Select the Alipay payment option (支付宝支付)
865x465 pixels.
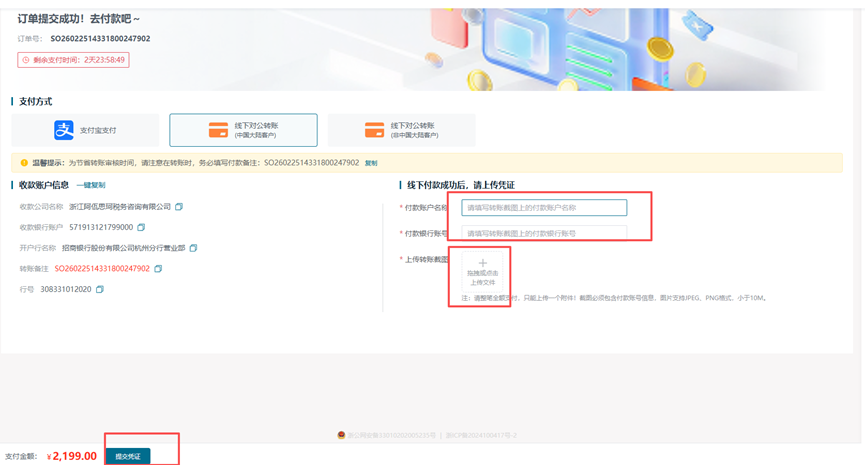click(85, 130)
